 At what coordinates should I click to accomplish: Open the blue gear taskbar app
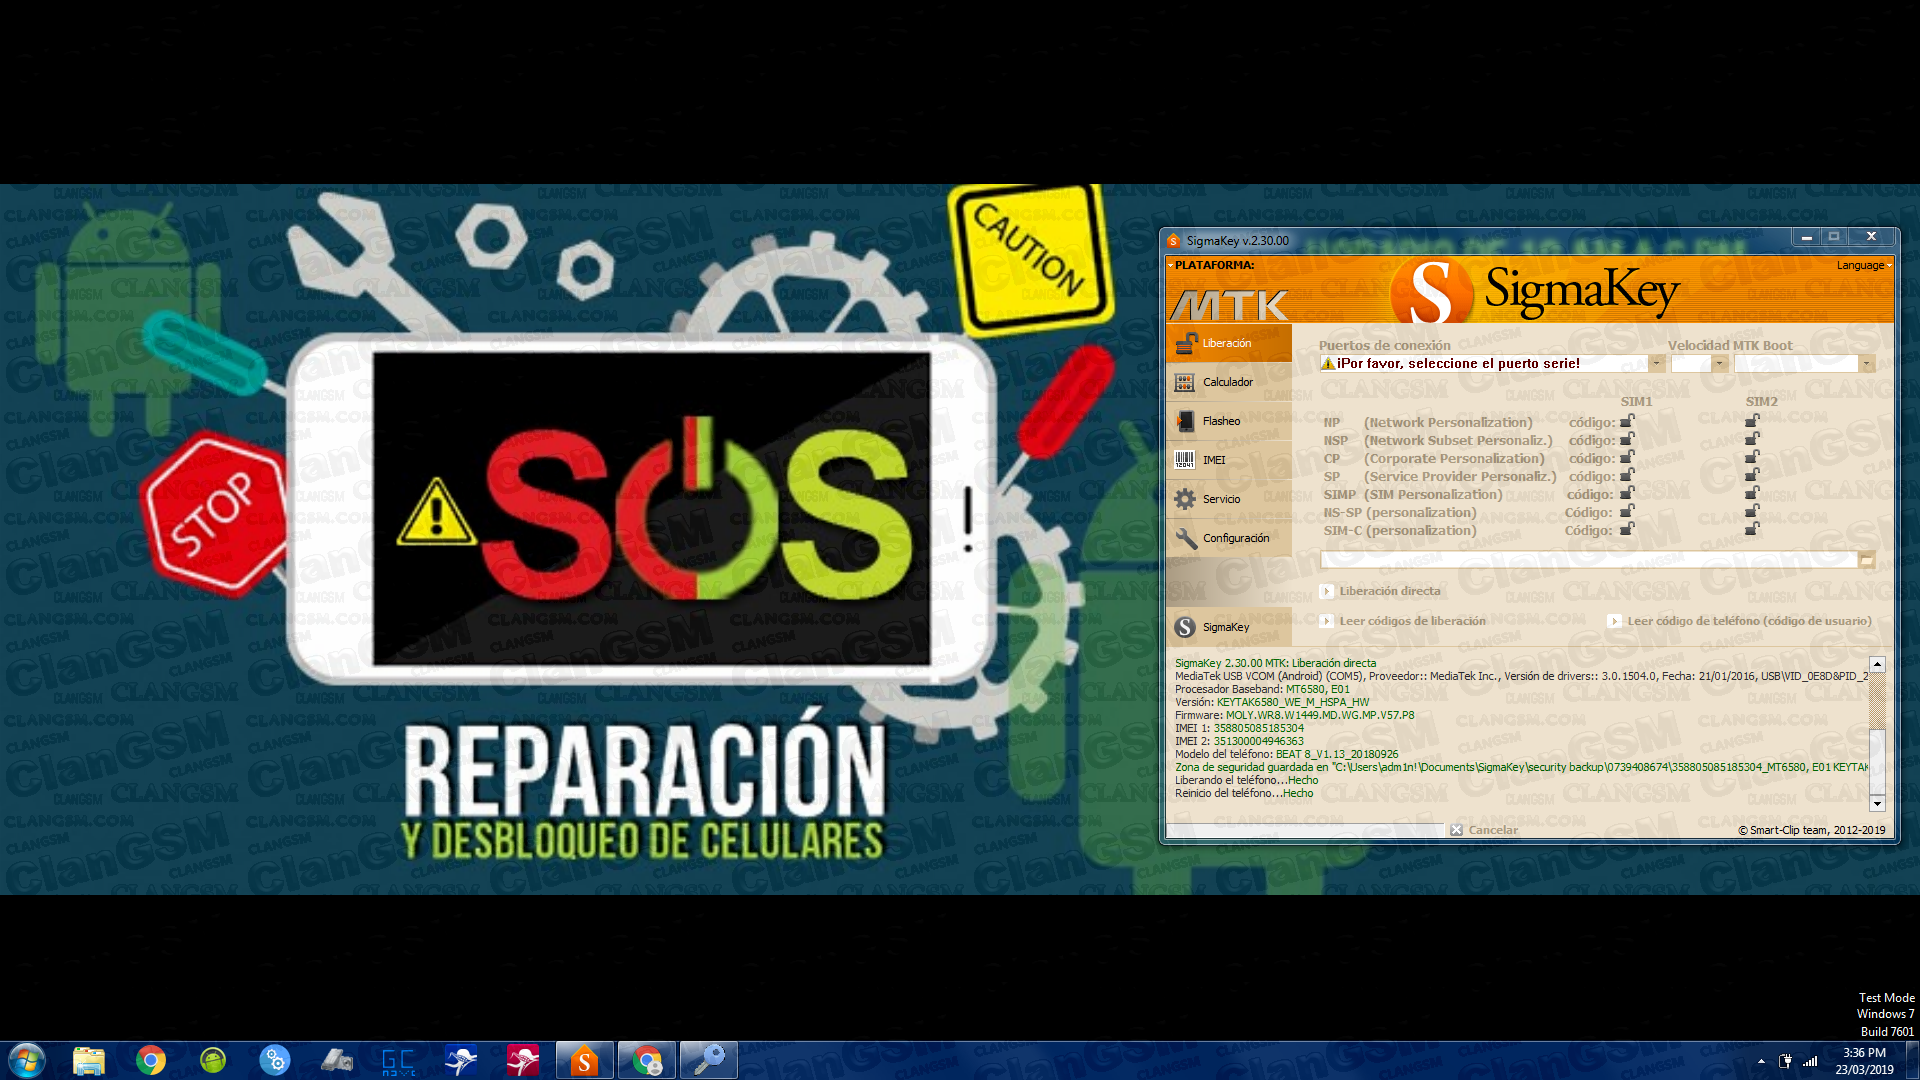point(275,1060)
